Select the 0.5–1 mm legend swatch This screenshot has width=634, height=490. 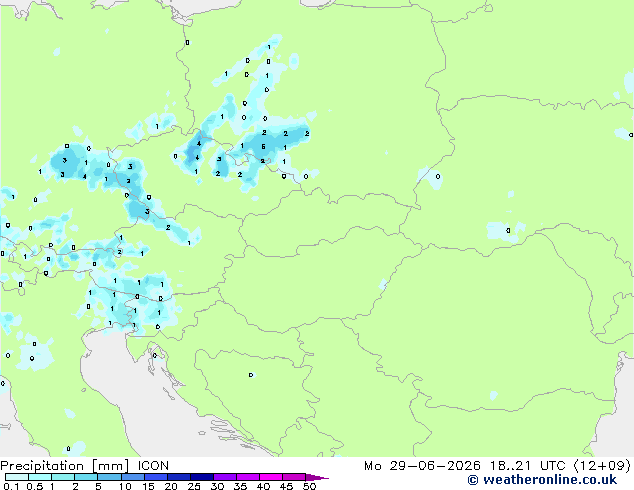click(40, 477)
